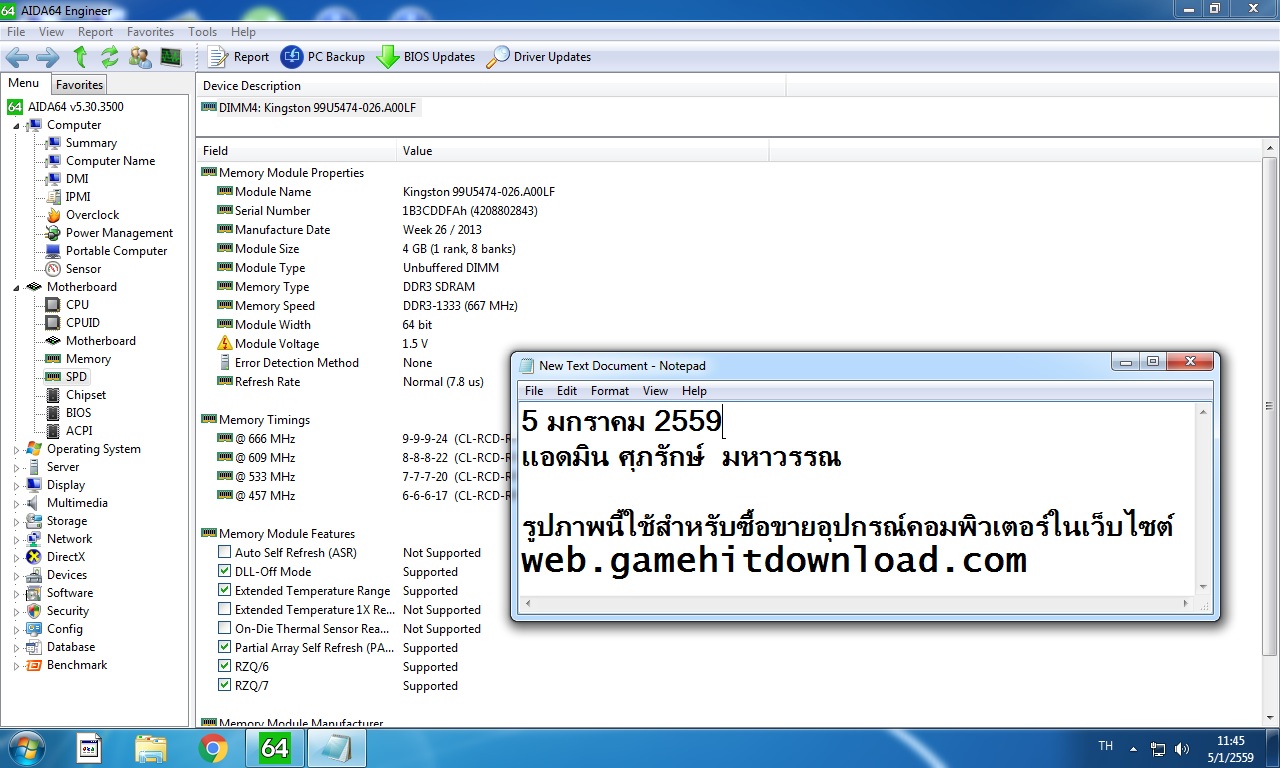Select the Overclock entry
1280x768 pixels.
[92, 215]
